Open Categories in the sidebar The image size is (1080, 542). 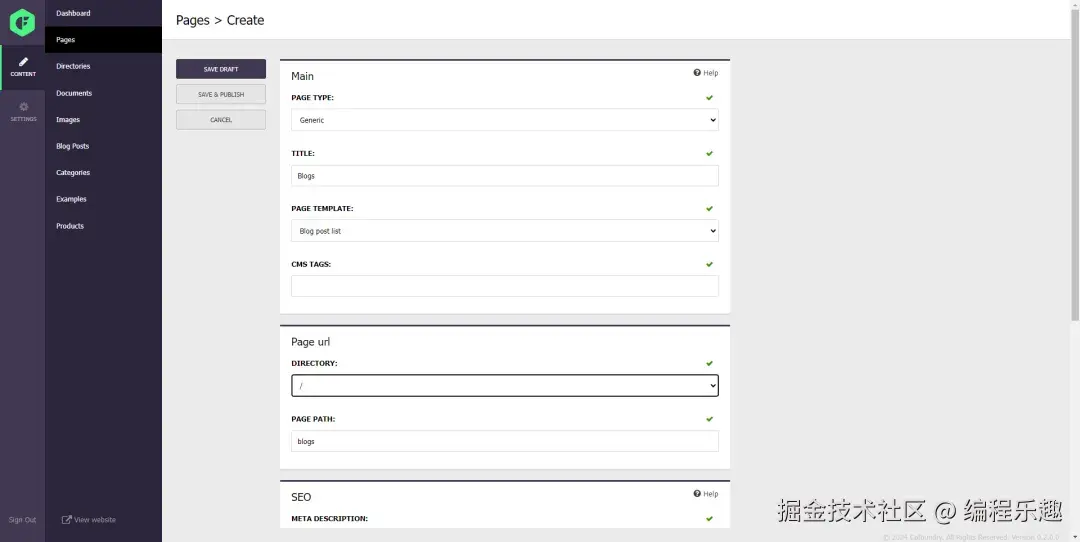pyautogui.click(x=103, y=173)
